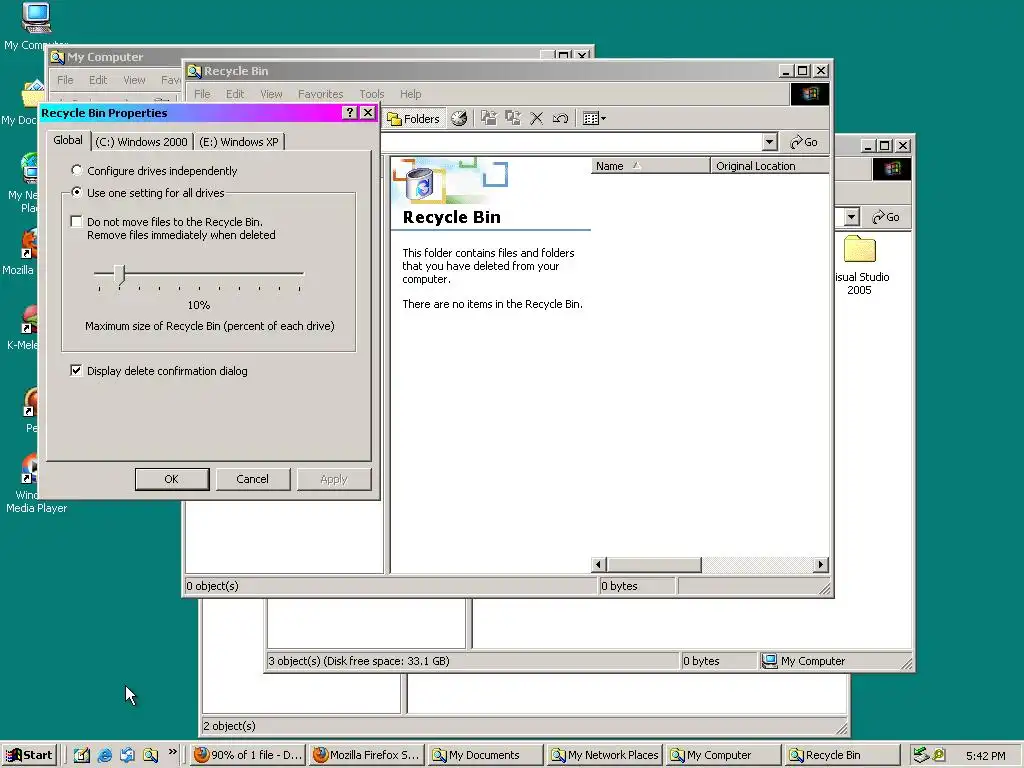
Task: Click the help question mark in Properties title bar
Action: 350,113
